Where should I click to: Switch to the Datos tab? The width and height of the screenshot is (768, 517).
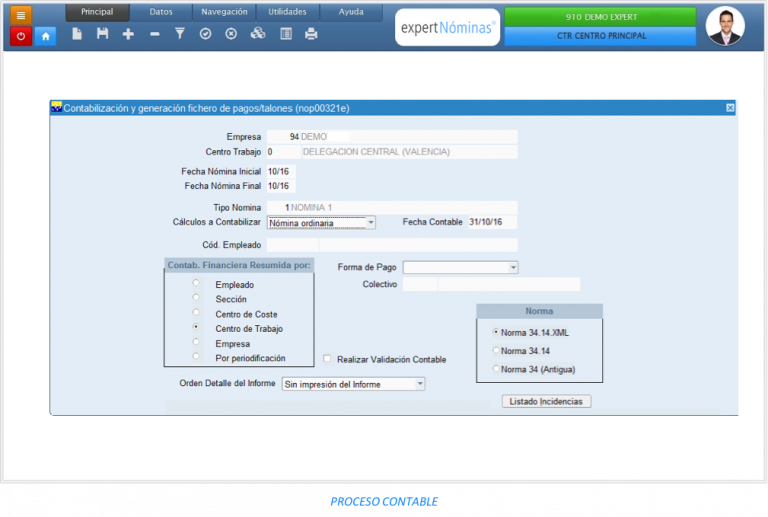coord(160,12)
